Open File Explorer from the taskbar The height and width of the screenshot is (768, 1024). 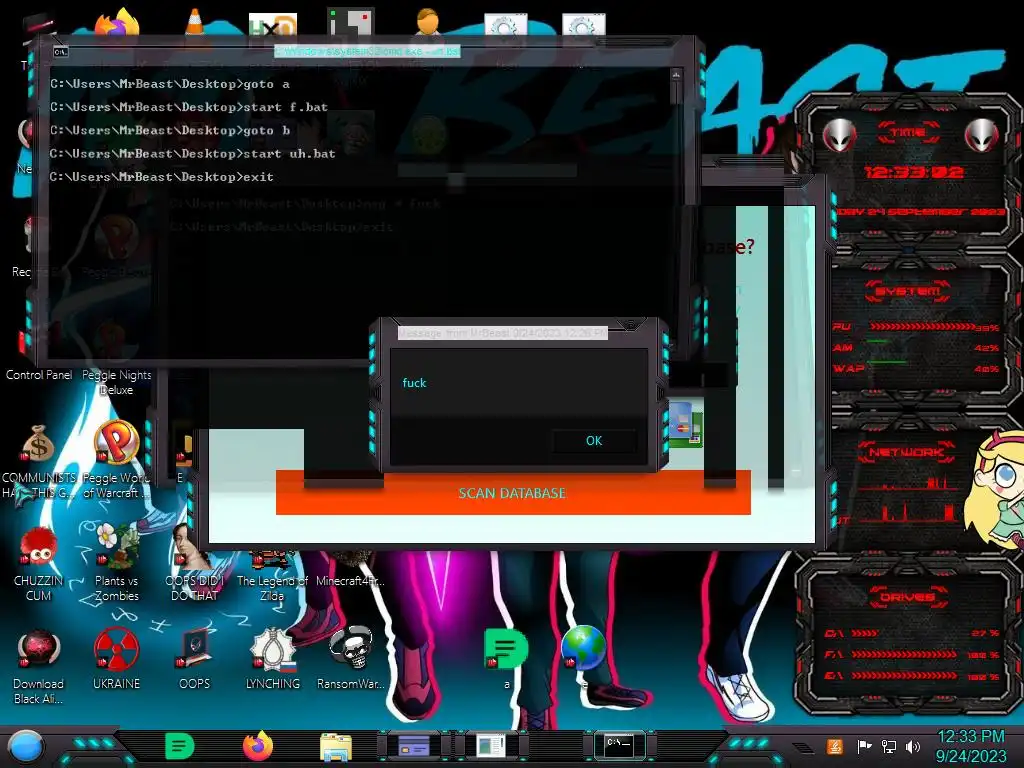pyautogui.click(x=336, y=746)
